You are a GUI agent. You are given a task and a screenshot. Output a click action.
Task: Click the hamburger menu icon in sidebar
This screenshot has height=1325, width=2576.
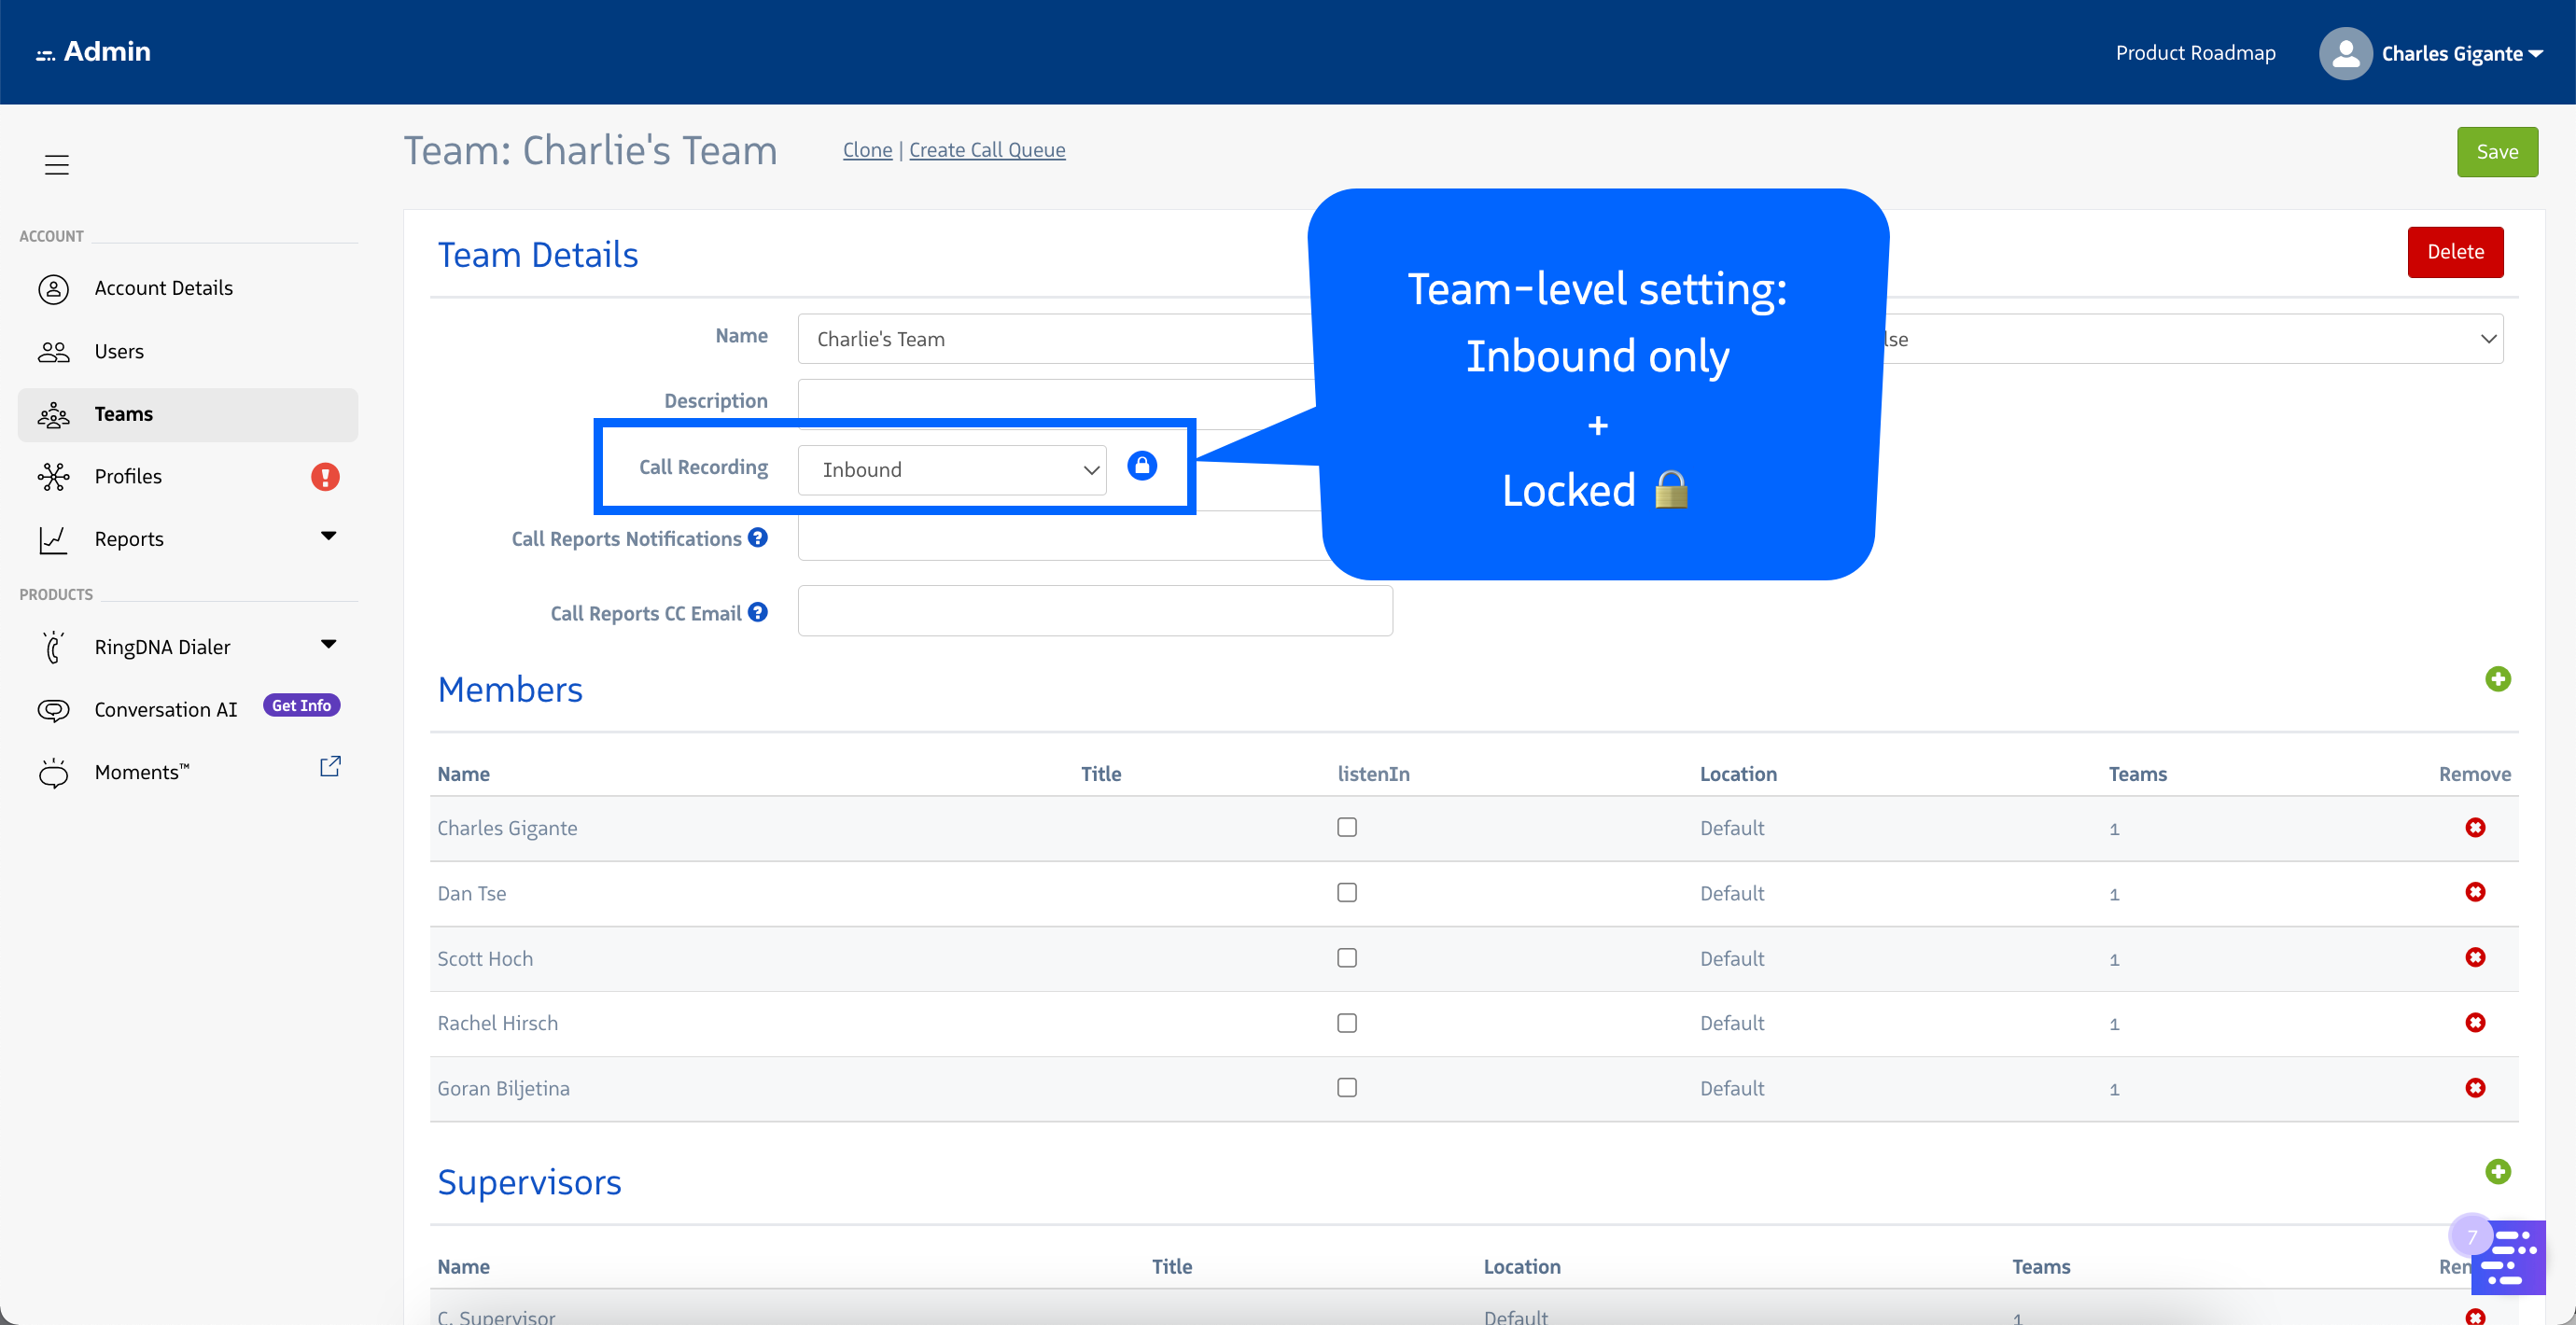click(56, 165)
